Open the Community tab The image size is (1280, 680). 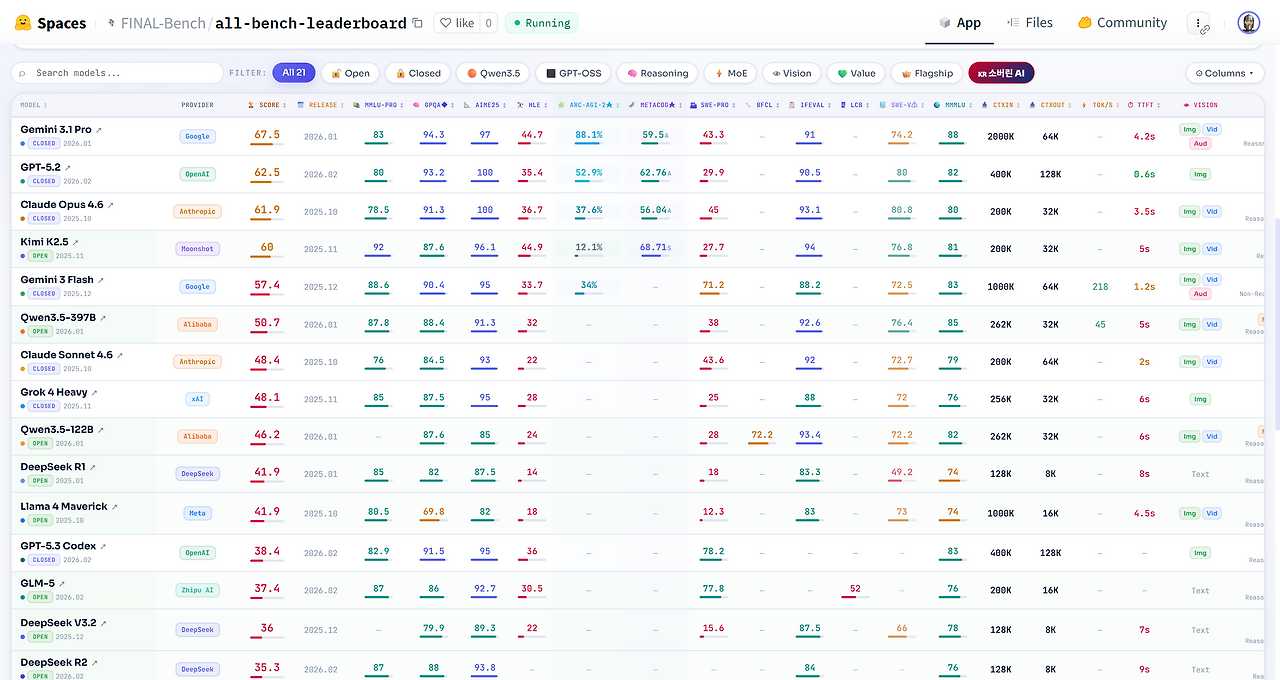click(1121, 22)
